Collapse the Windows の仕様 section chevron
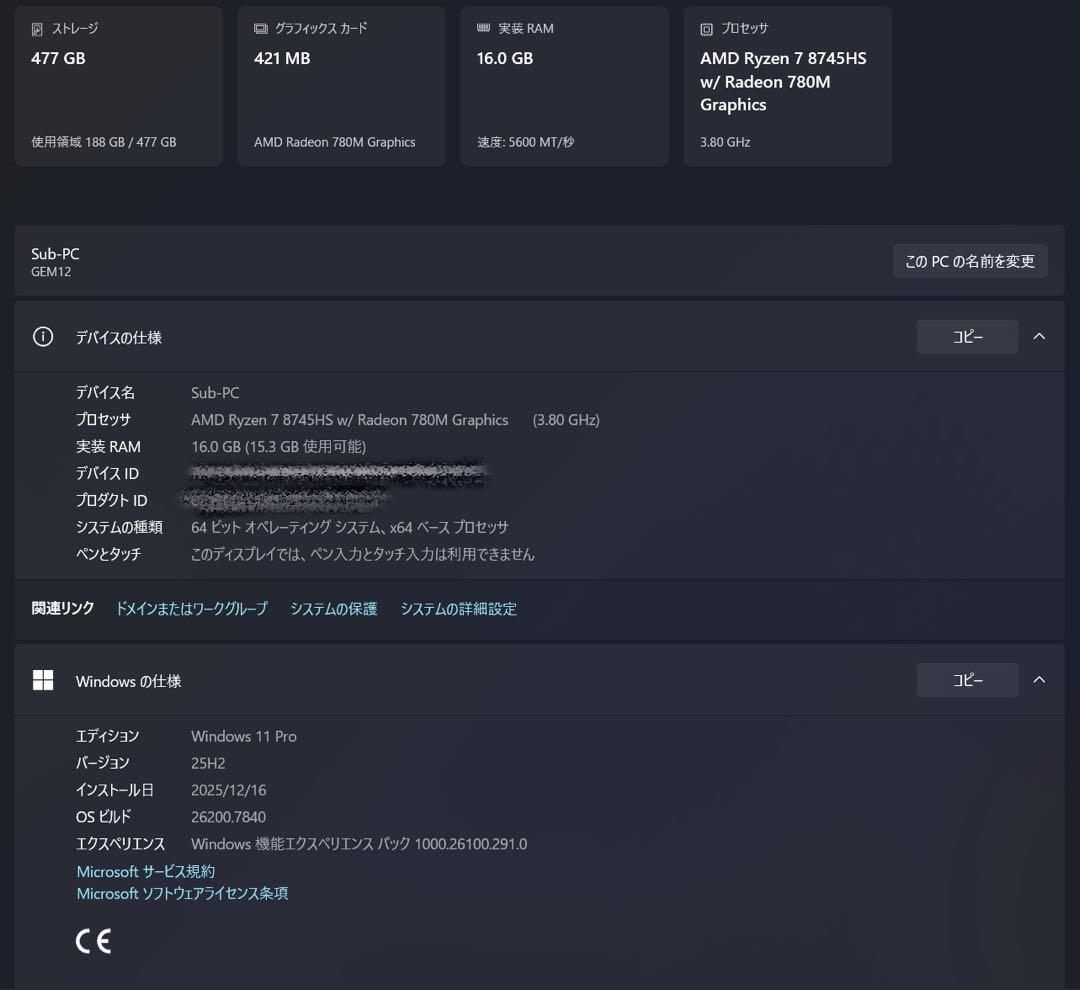 pyautogui.click(x=1039, y=680)
